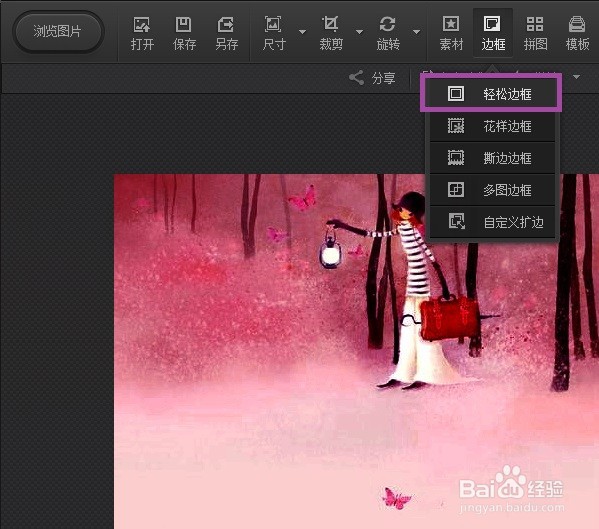
Task: Choose 花样边框 from the border menu
Action: coord(492,126)
